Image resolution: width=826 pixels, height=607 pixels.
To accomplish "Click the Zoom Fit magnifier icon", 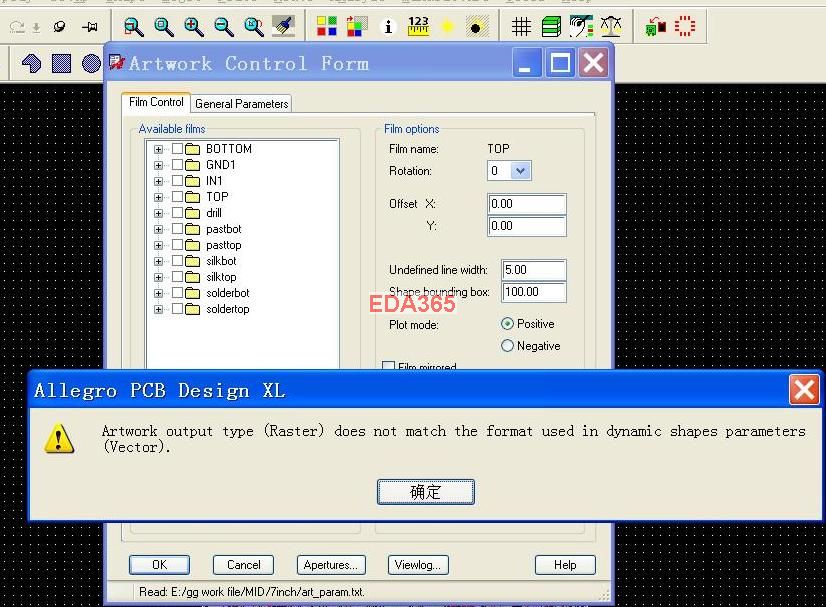I will pyautogui.click(x=163, y=26).
